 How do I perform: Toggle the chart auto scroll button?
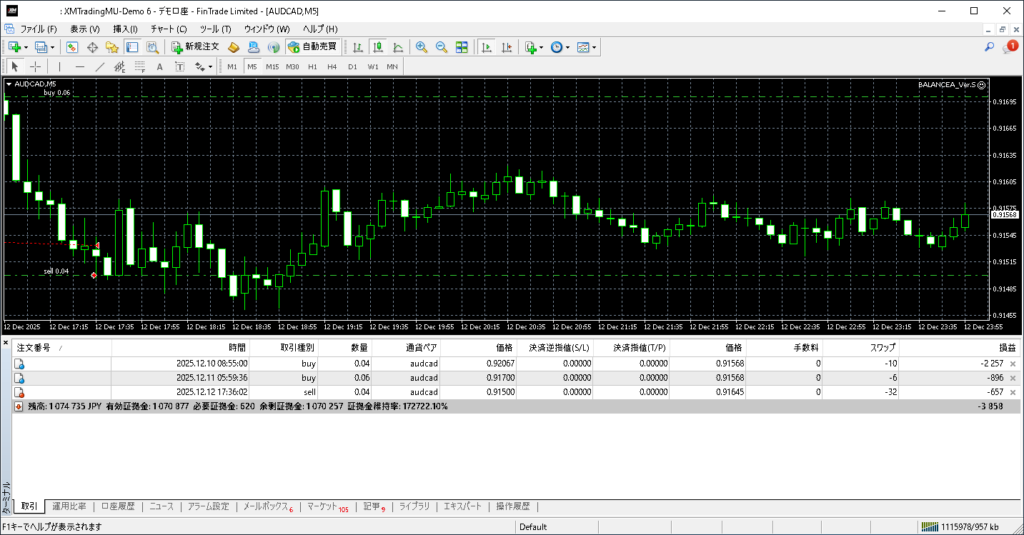click(486, 47)
